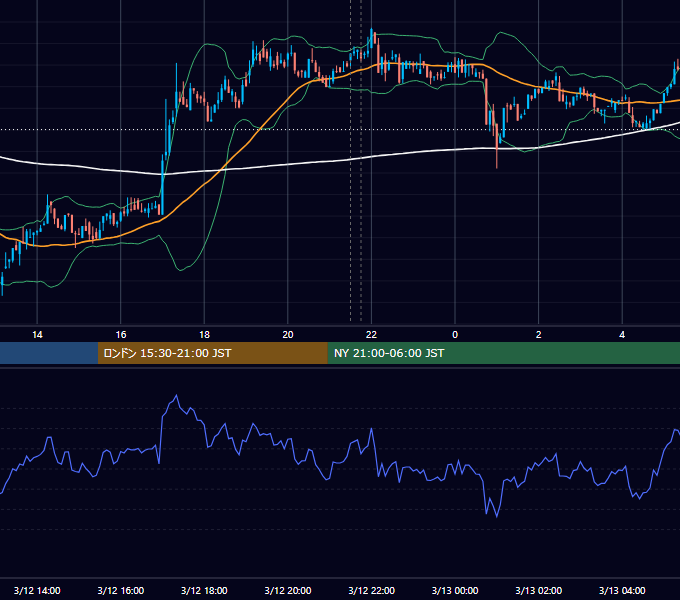
Task: Click the 3/12 14:00 date label
Action: tap(37, 590)
